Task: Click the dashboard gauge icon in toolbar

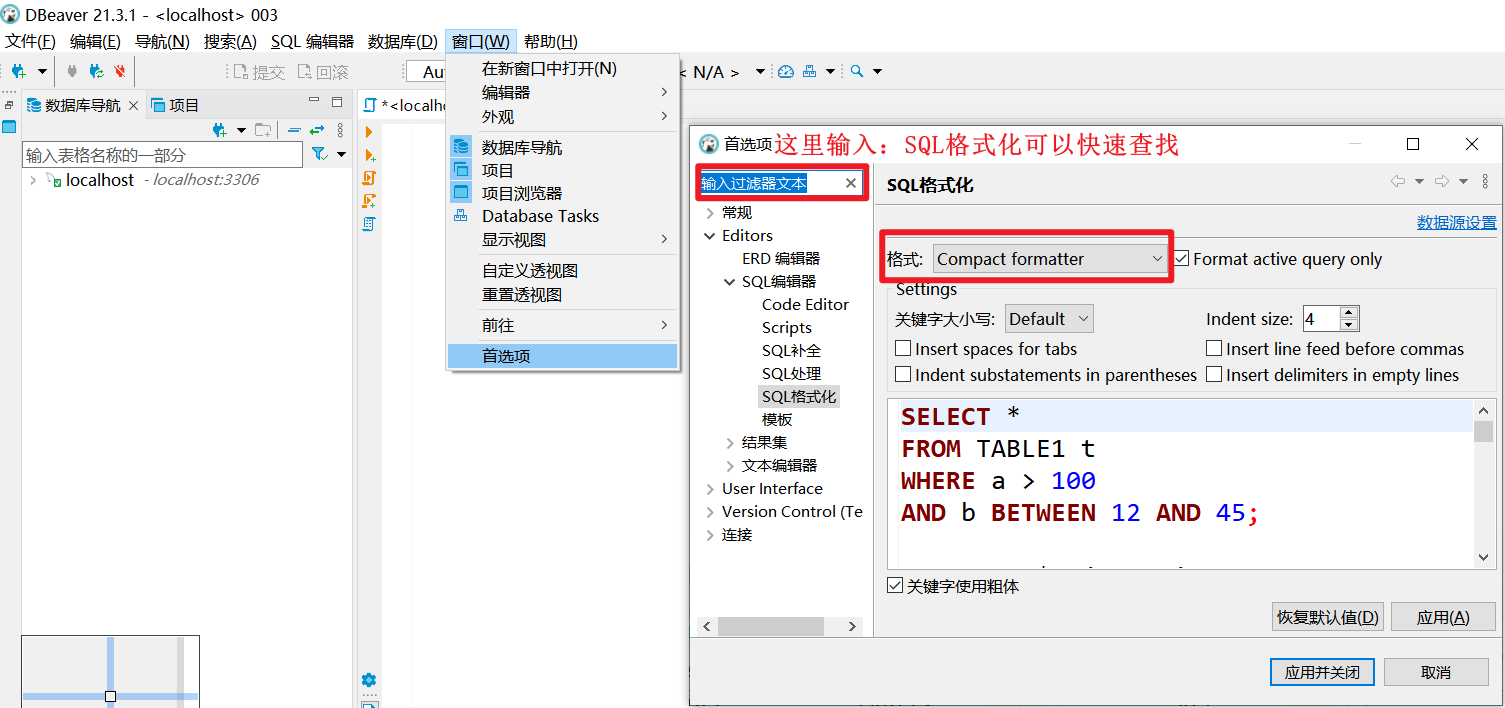Action: click(x=786, y=71)
